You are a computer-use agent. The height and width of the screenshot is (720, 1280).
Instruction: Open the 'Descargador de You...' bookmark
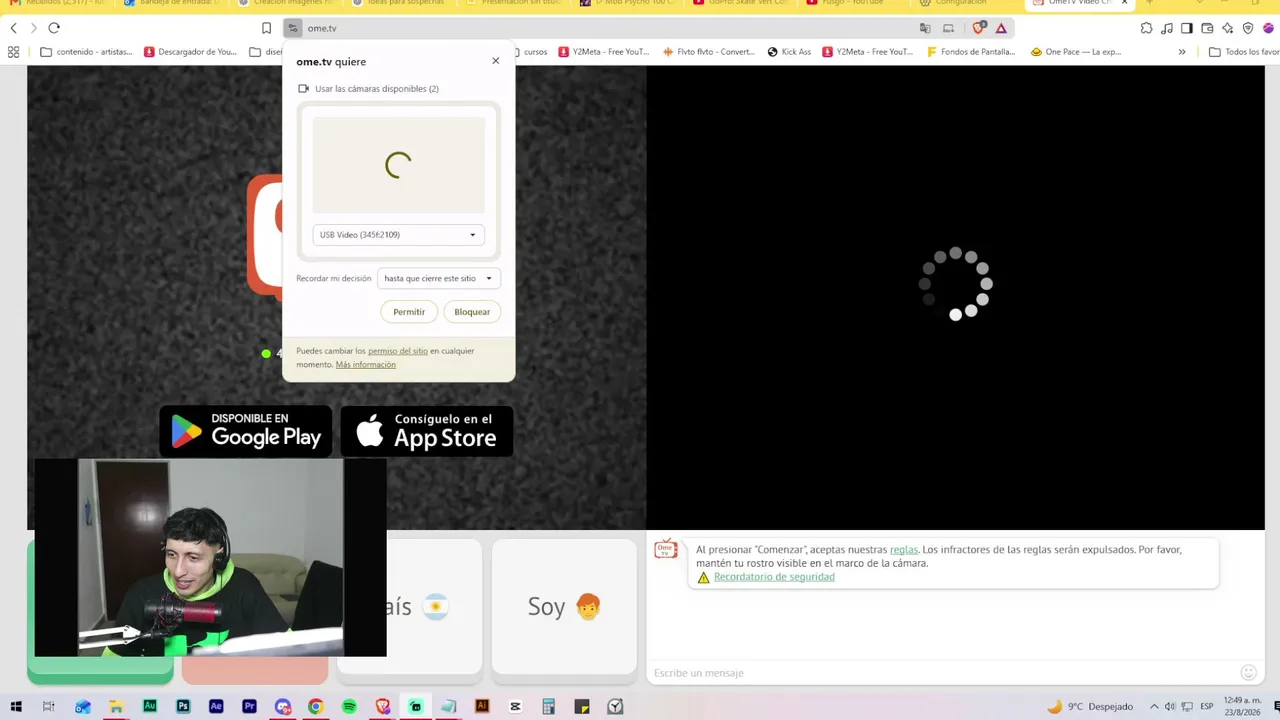190,52
